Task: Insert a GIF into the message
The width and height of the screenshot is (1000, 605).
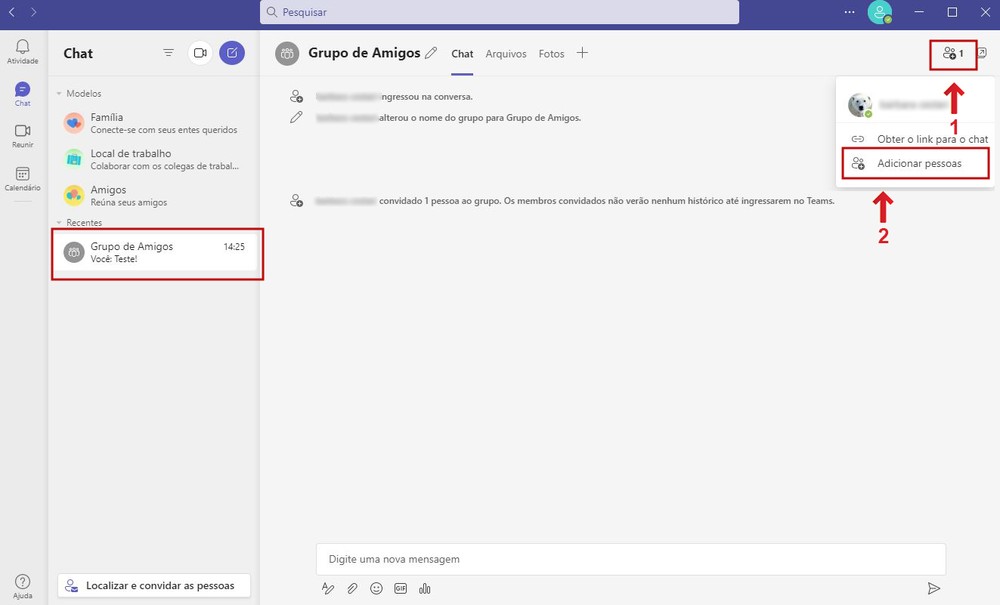Action: pyautogui.click(x=400, y=588)
